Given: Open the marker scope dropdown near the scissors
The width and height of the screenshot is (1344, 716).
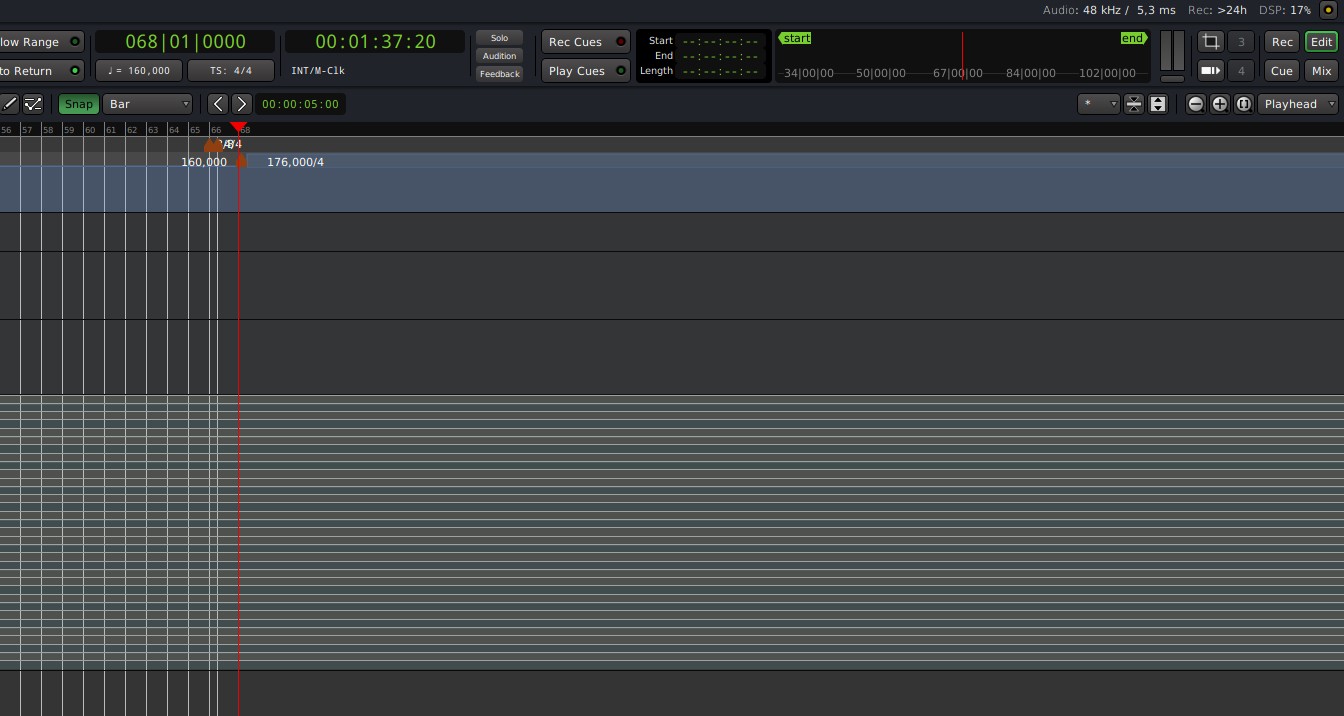Looking at the screenshot, I should point(1098,104).
